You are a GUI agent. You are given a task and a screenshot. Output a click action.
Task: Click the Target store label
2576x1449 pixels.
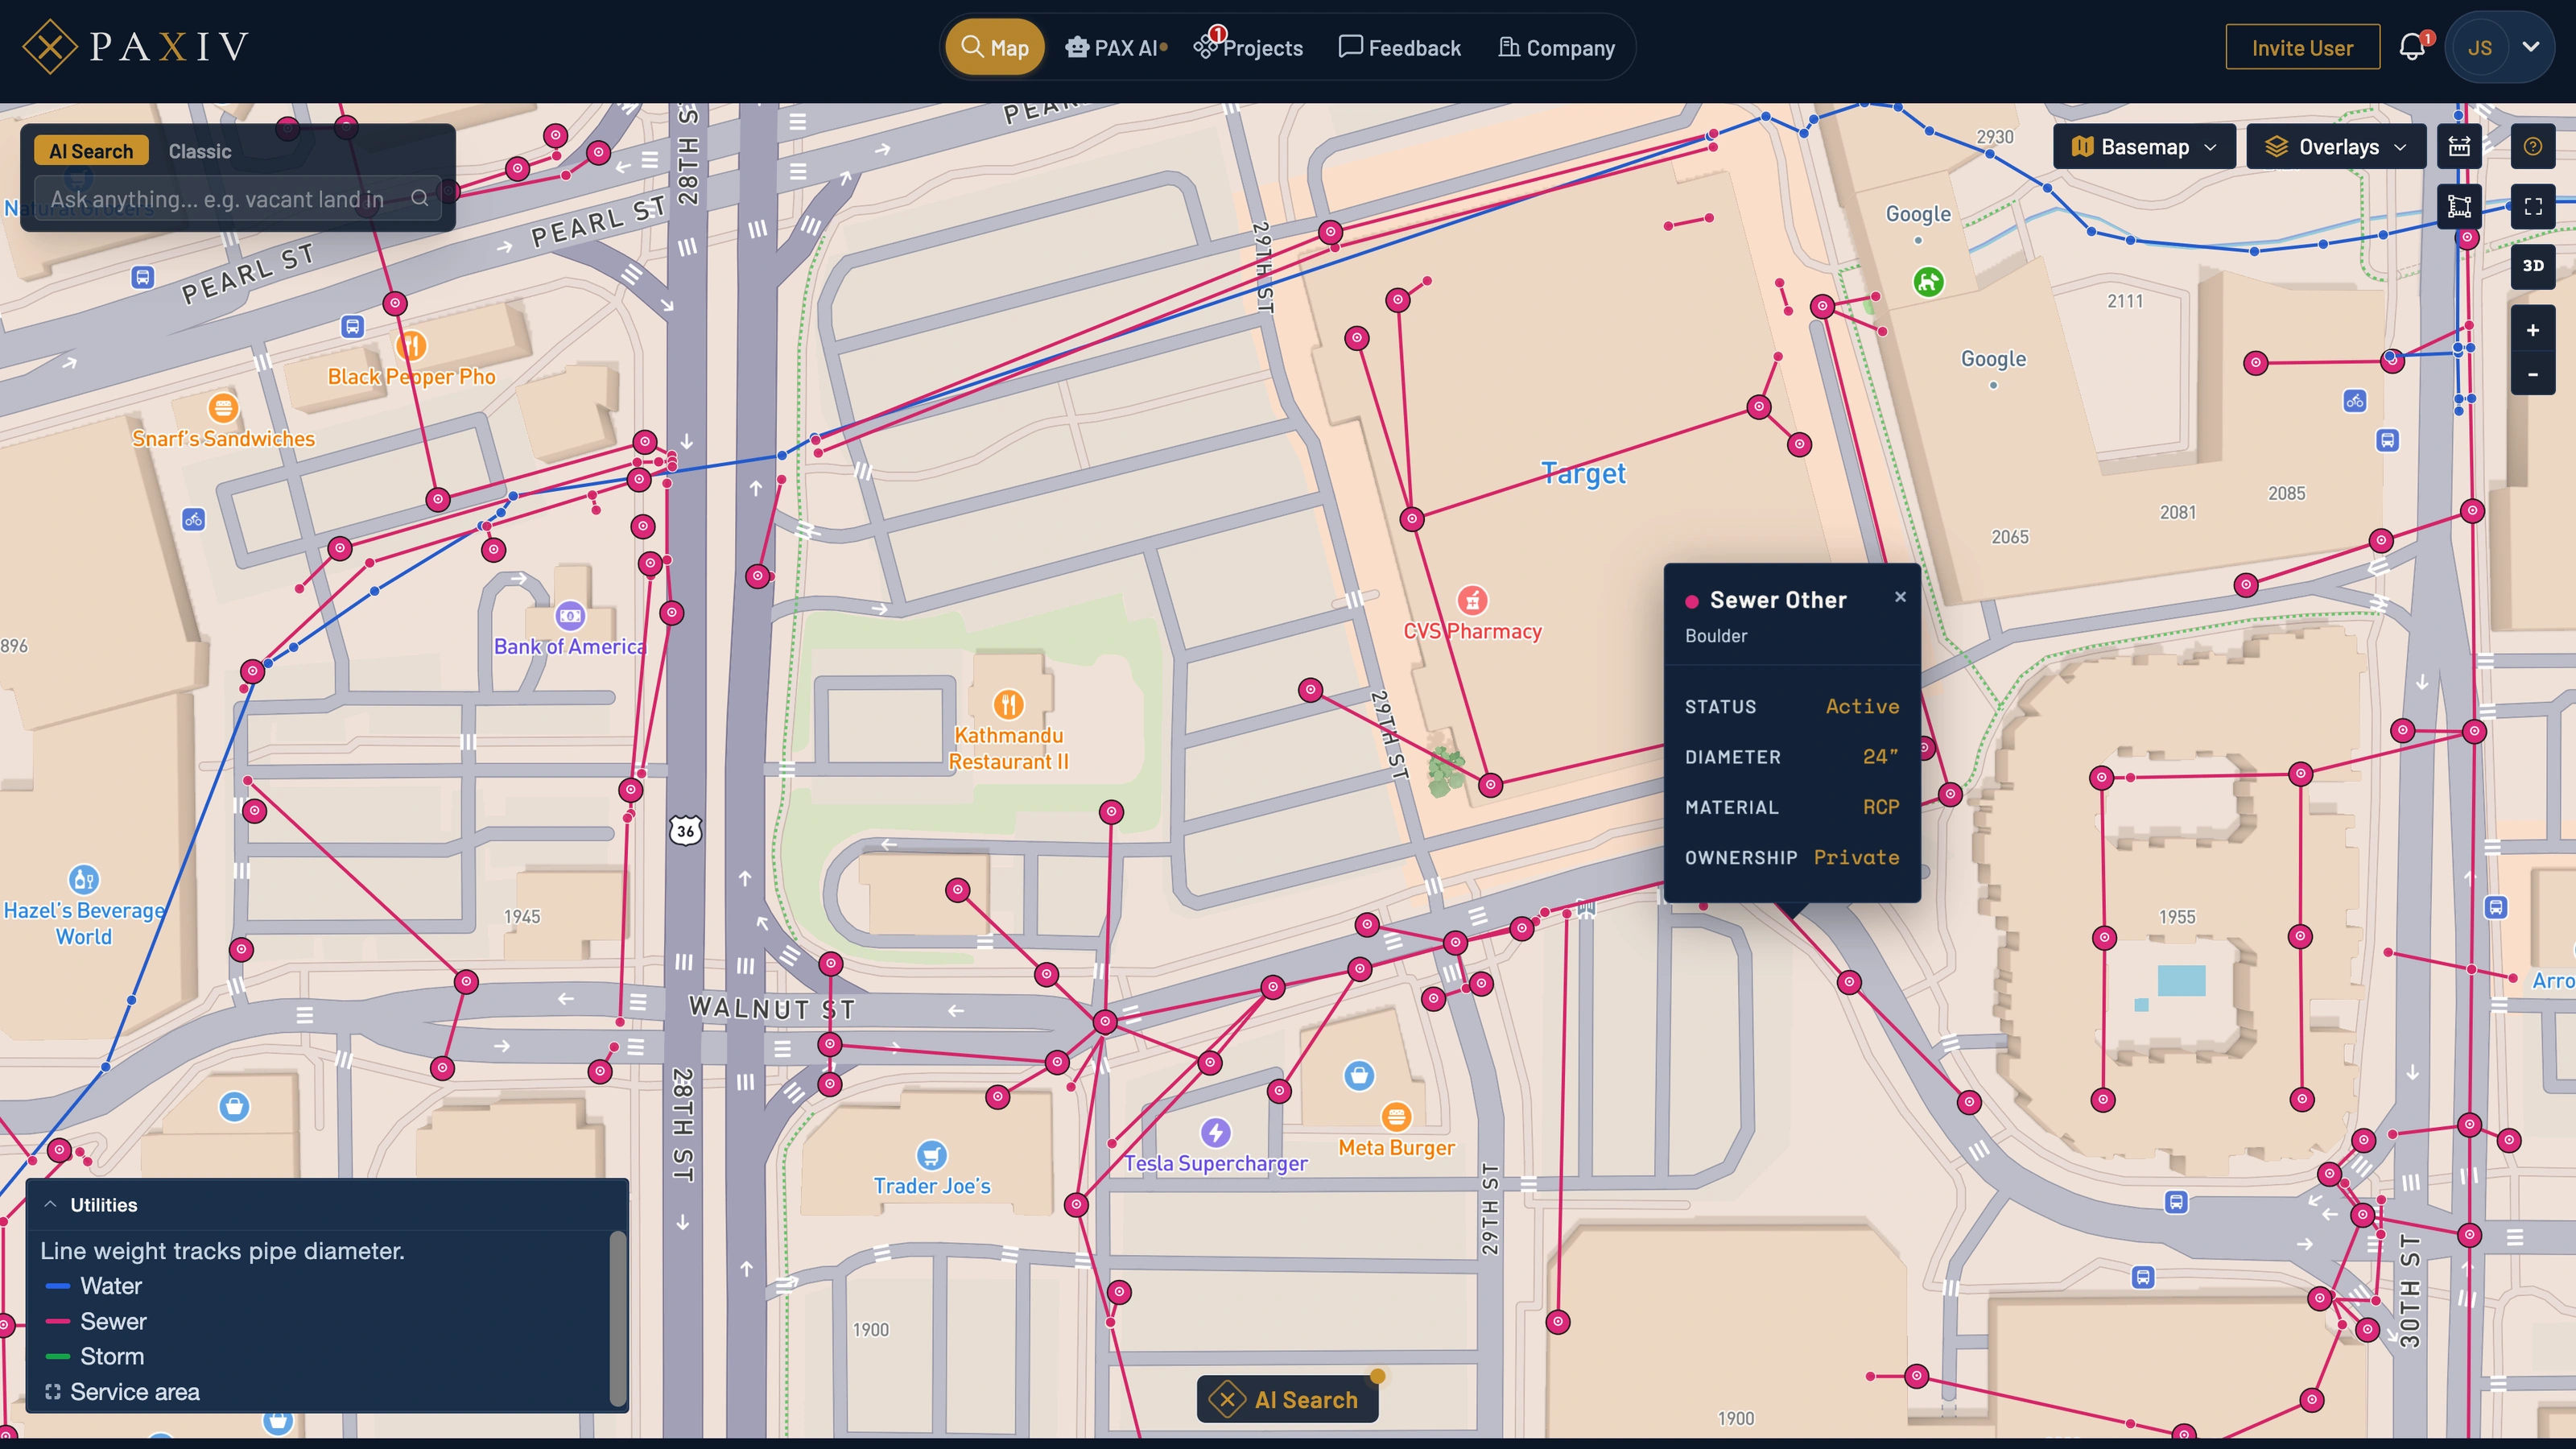pyautogui.click(x=1583, y=473)
